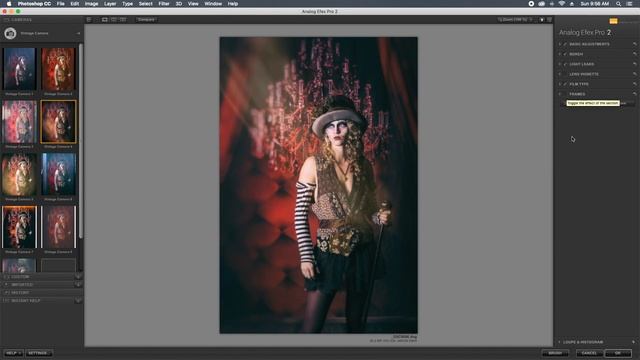Toggle the Basic Adjustments effect checkmark
Image resolution: width=640 pixels, height=360 pixels.
pos(565,44)
